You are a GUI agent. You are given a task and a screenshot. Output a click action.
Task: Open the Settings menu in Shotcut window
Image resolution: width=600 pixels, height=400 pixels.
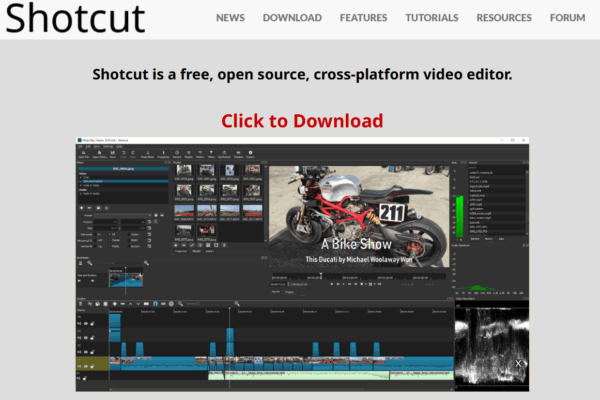click(108, 147)
